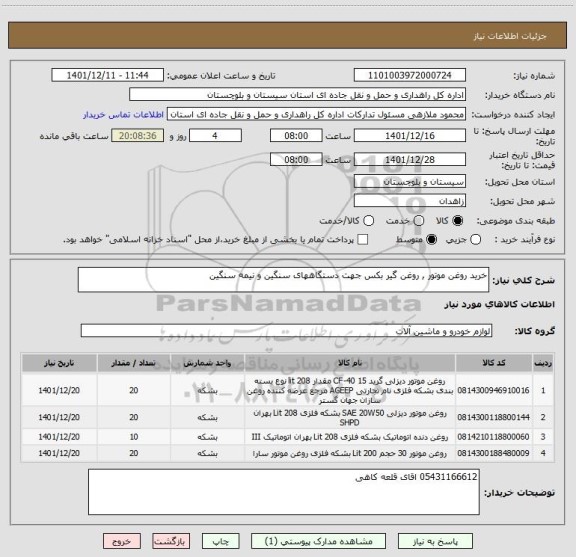Click the response deadline hour 08:00 field

click(x=296, y=136)
